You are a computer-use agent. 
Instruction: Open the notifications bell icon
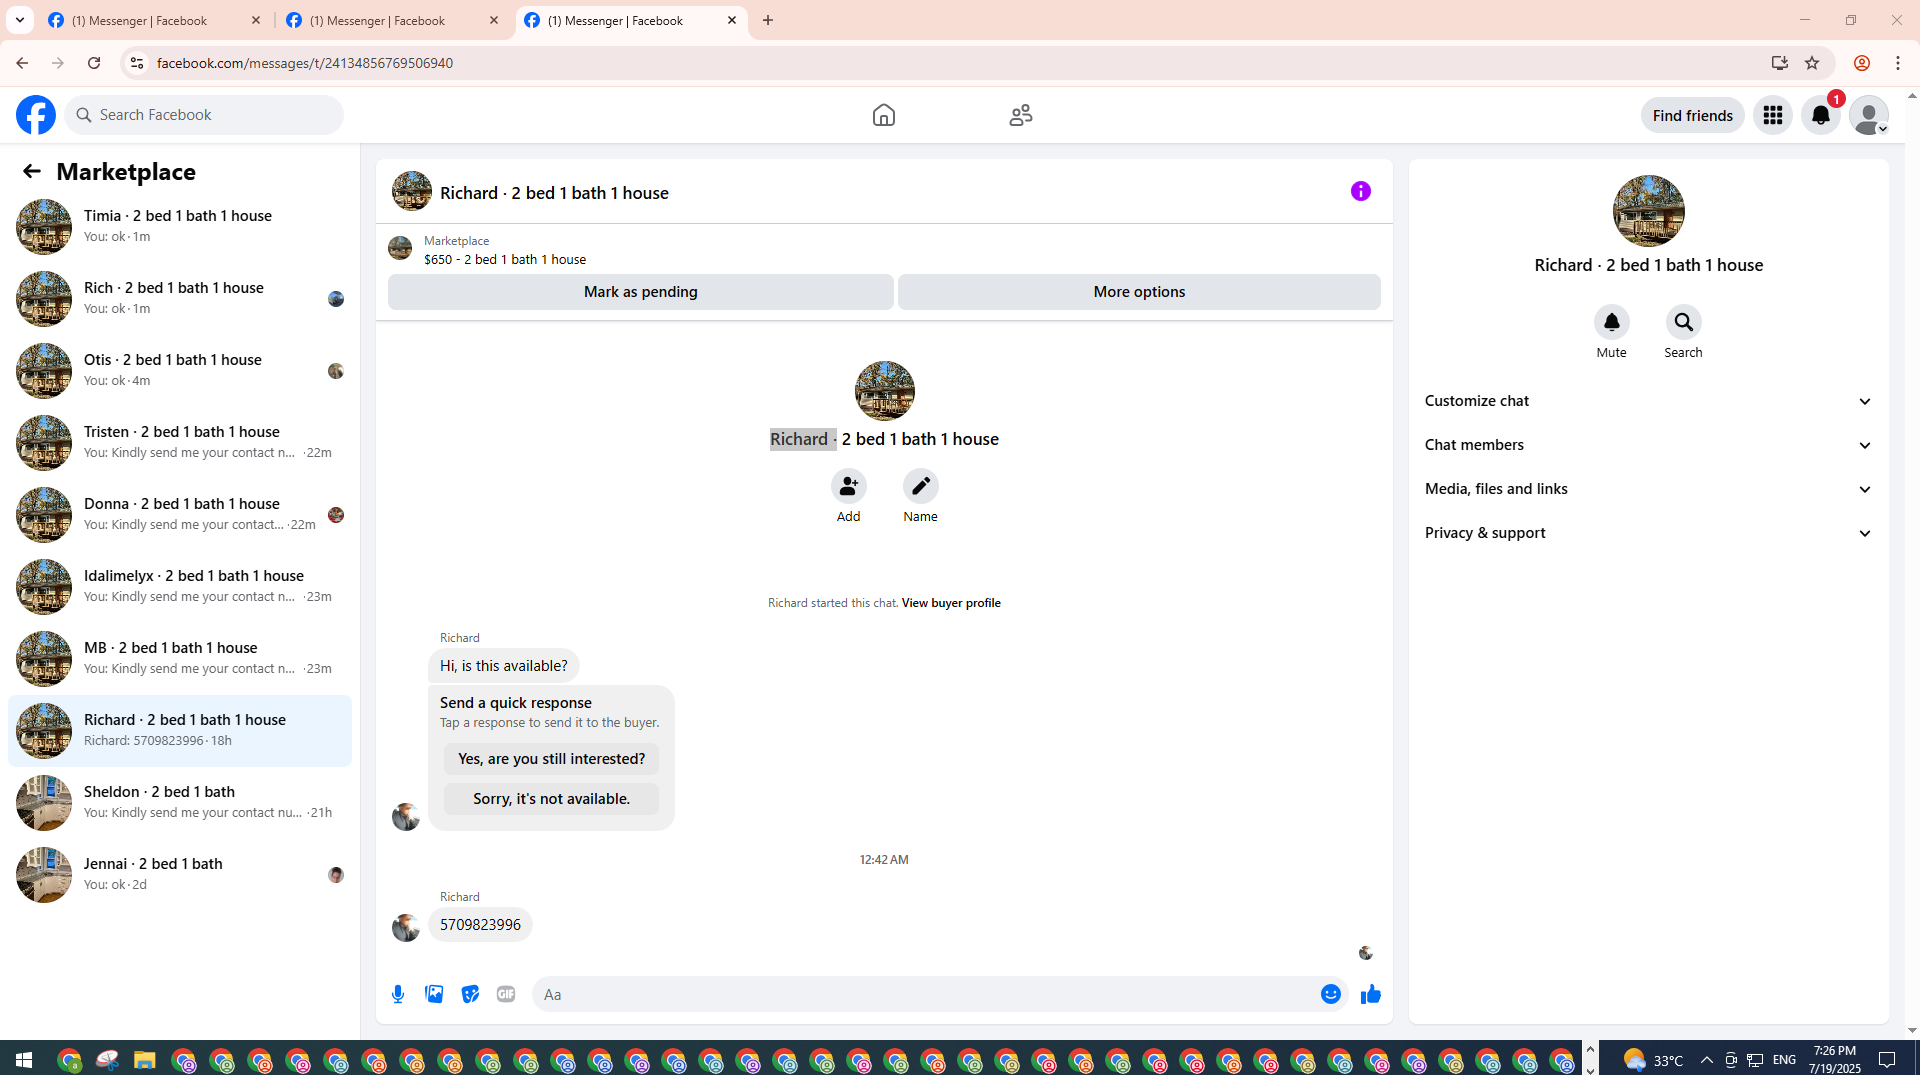pyautogui.click(x=1820, y=115)
